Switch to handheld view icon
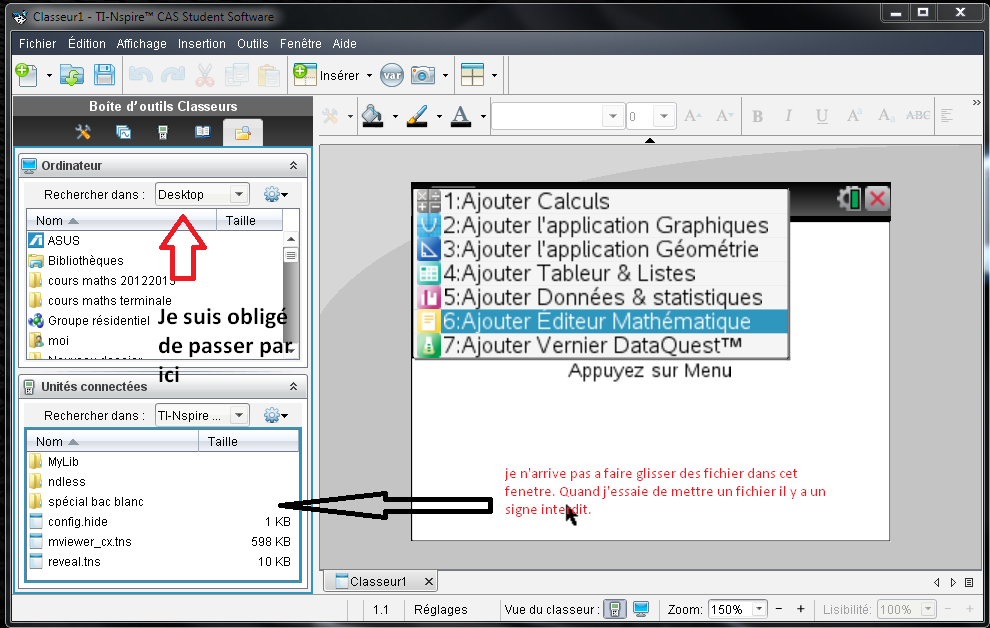Image resolution: width=990 pixels, height=628 pixels. pyautogui.click(x=614, y=609)
